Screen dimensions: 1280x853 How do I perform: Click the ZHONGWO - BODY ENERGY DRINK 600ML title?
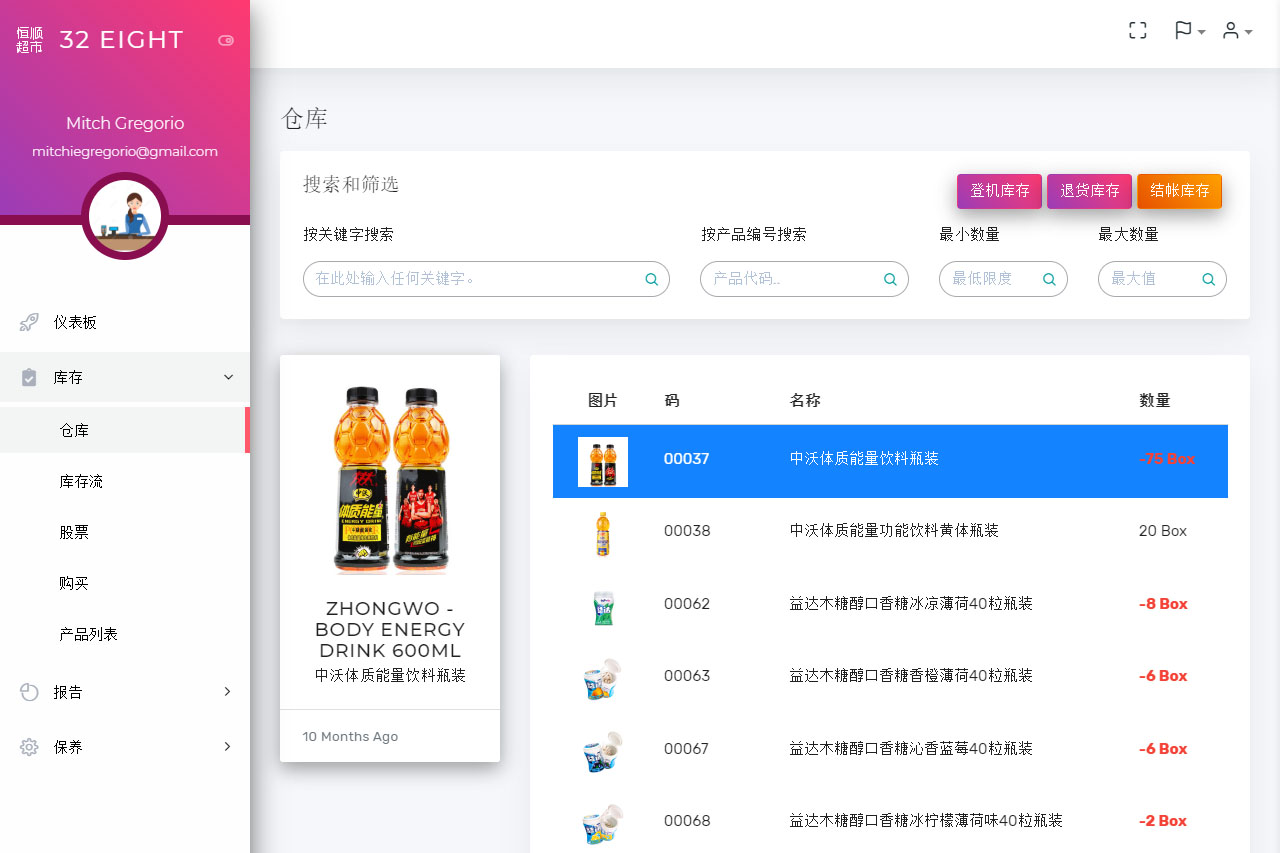390,630
